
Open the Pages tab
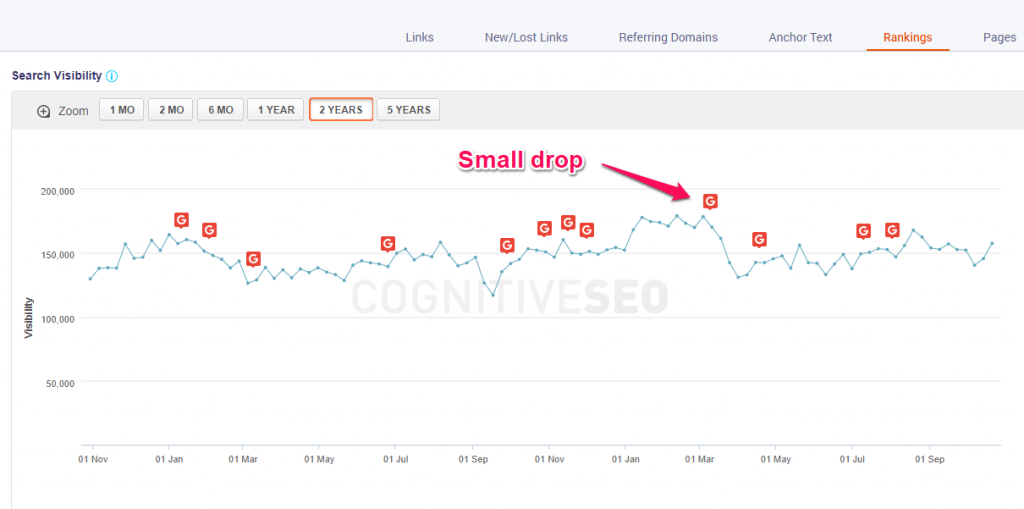coord(999,38)
